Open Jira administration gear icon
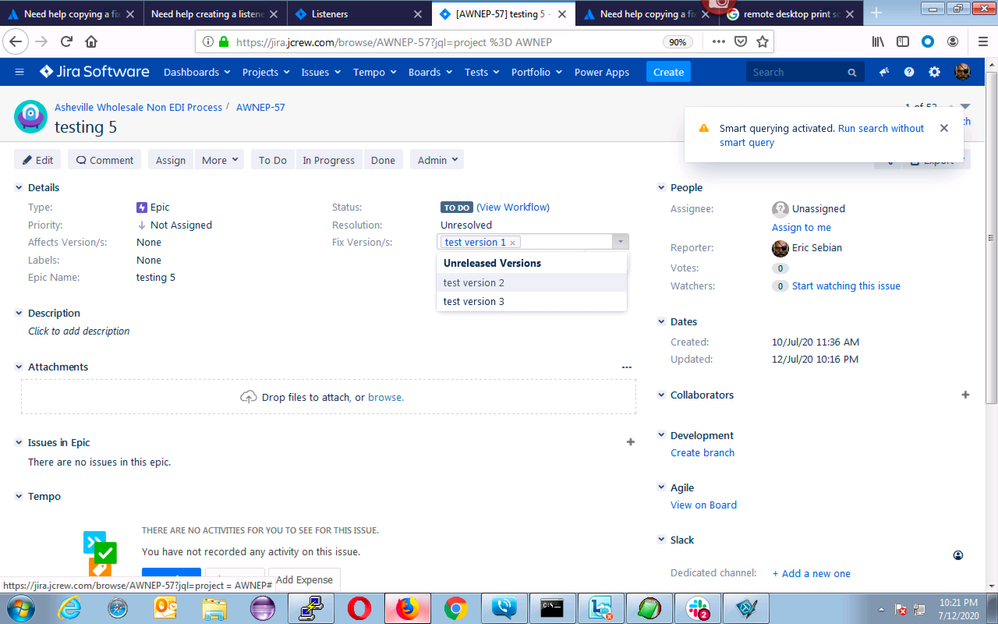 point(934,72)
